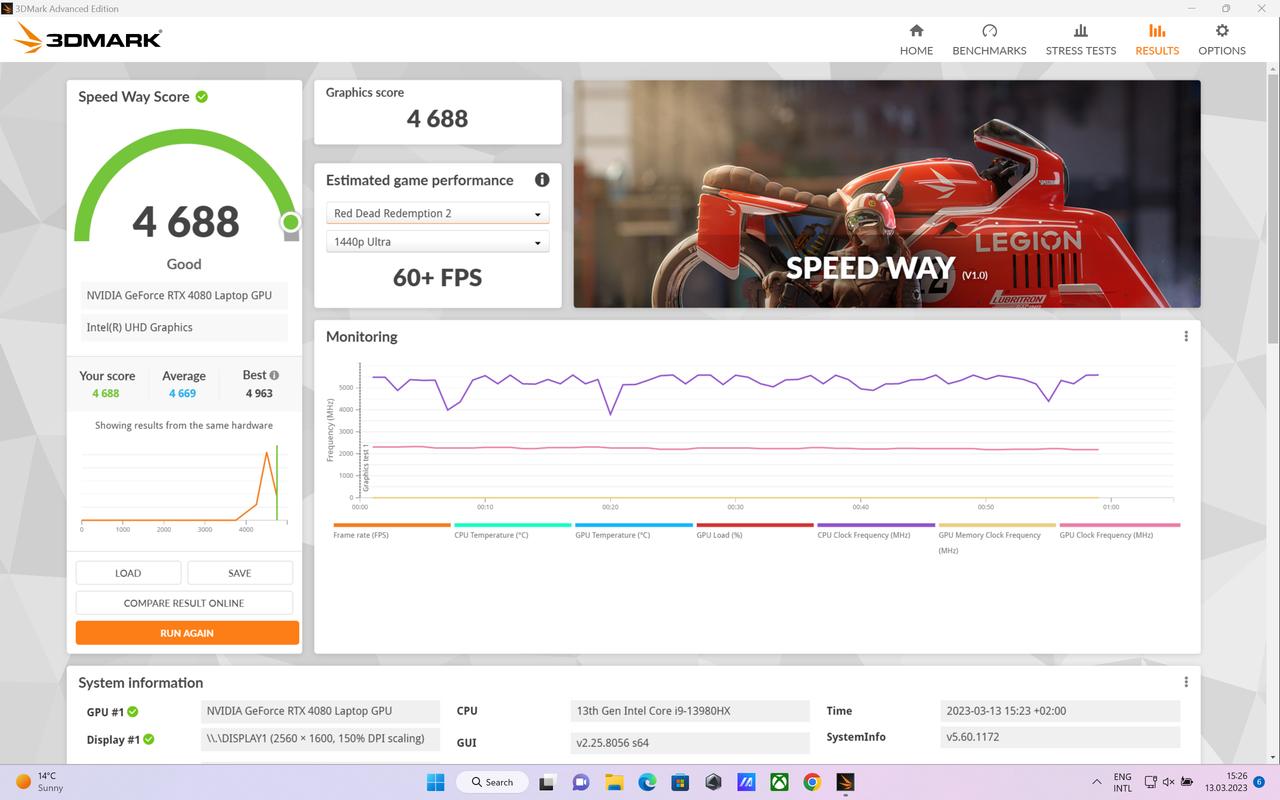Click Compare Result Online button
Viewport: 1280px width, 800px height.
[x=184, y=603]
